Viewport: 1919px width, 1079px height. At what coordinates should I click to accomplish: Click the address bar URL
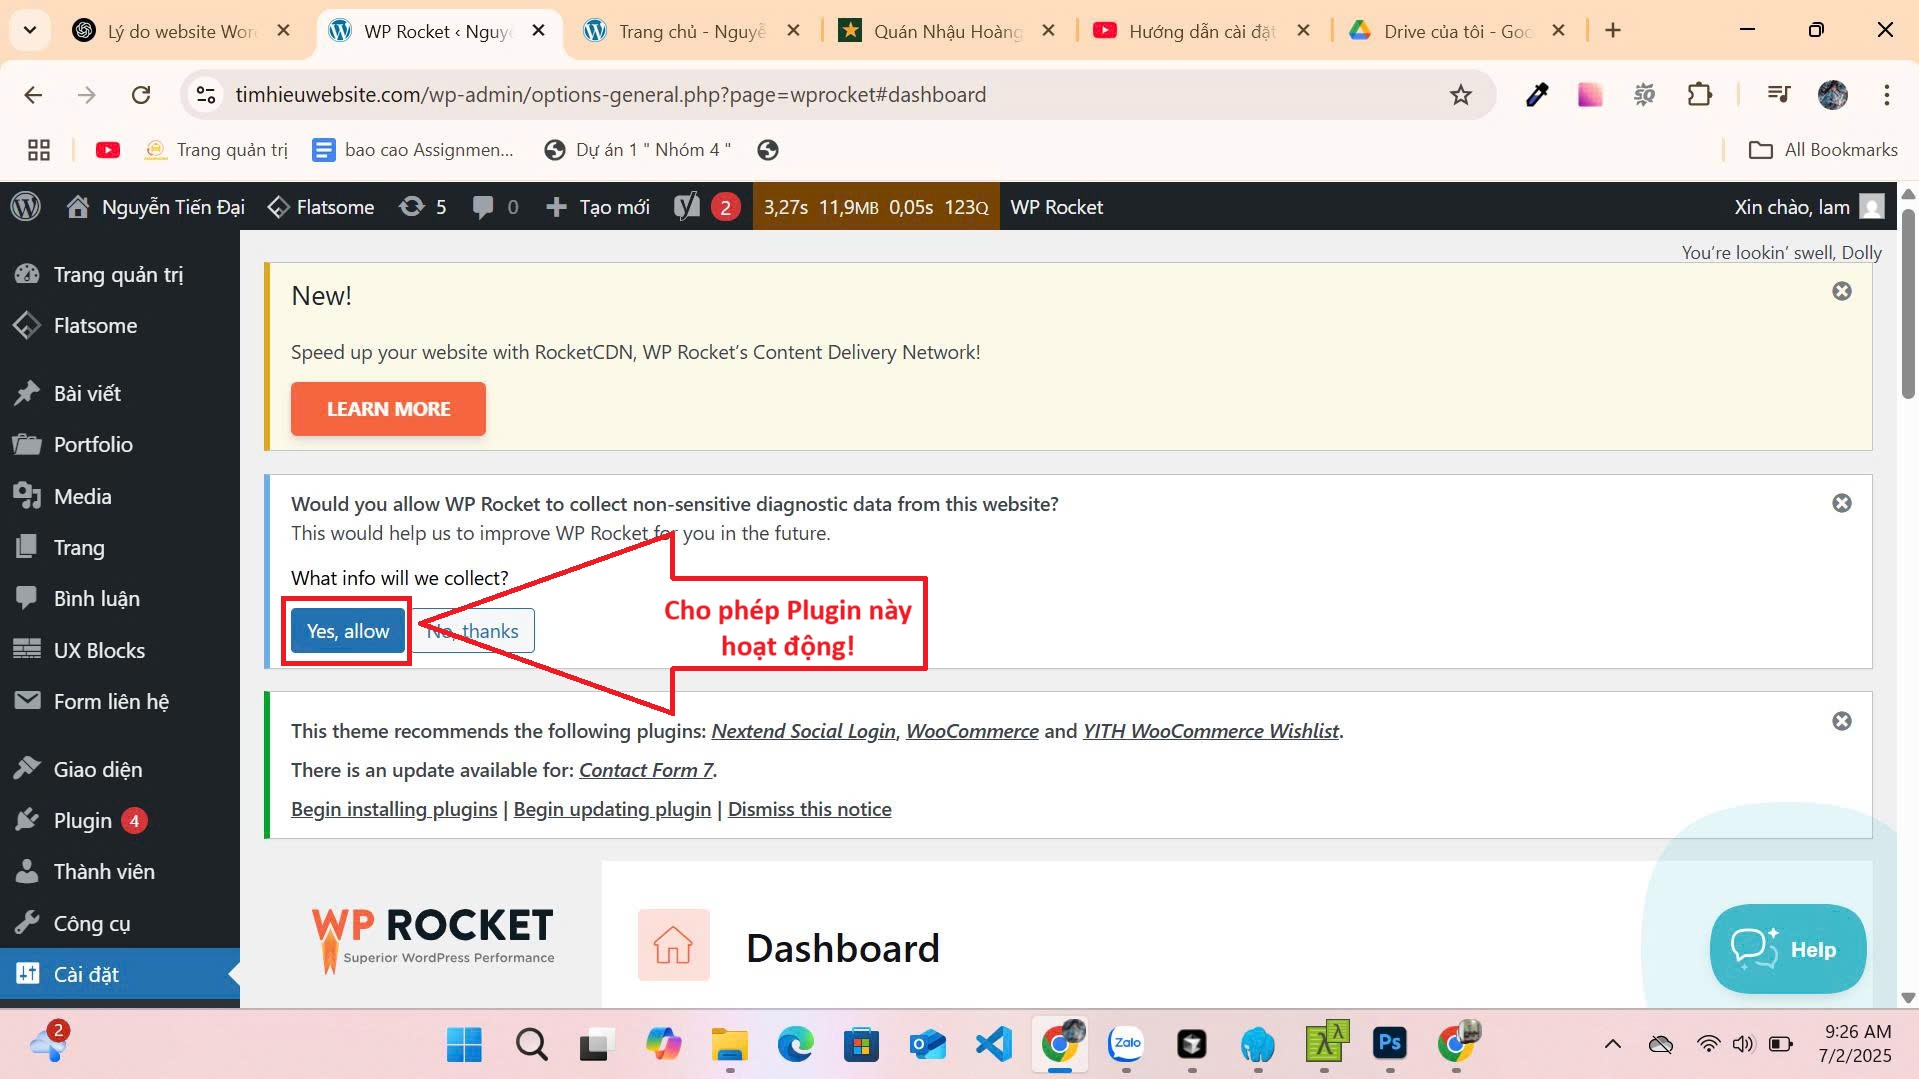(x=610, y=94)
